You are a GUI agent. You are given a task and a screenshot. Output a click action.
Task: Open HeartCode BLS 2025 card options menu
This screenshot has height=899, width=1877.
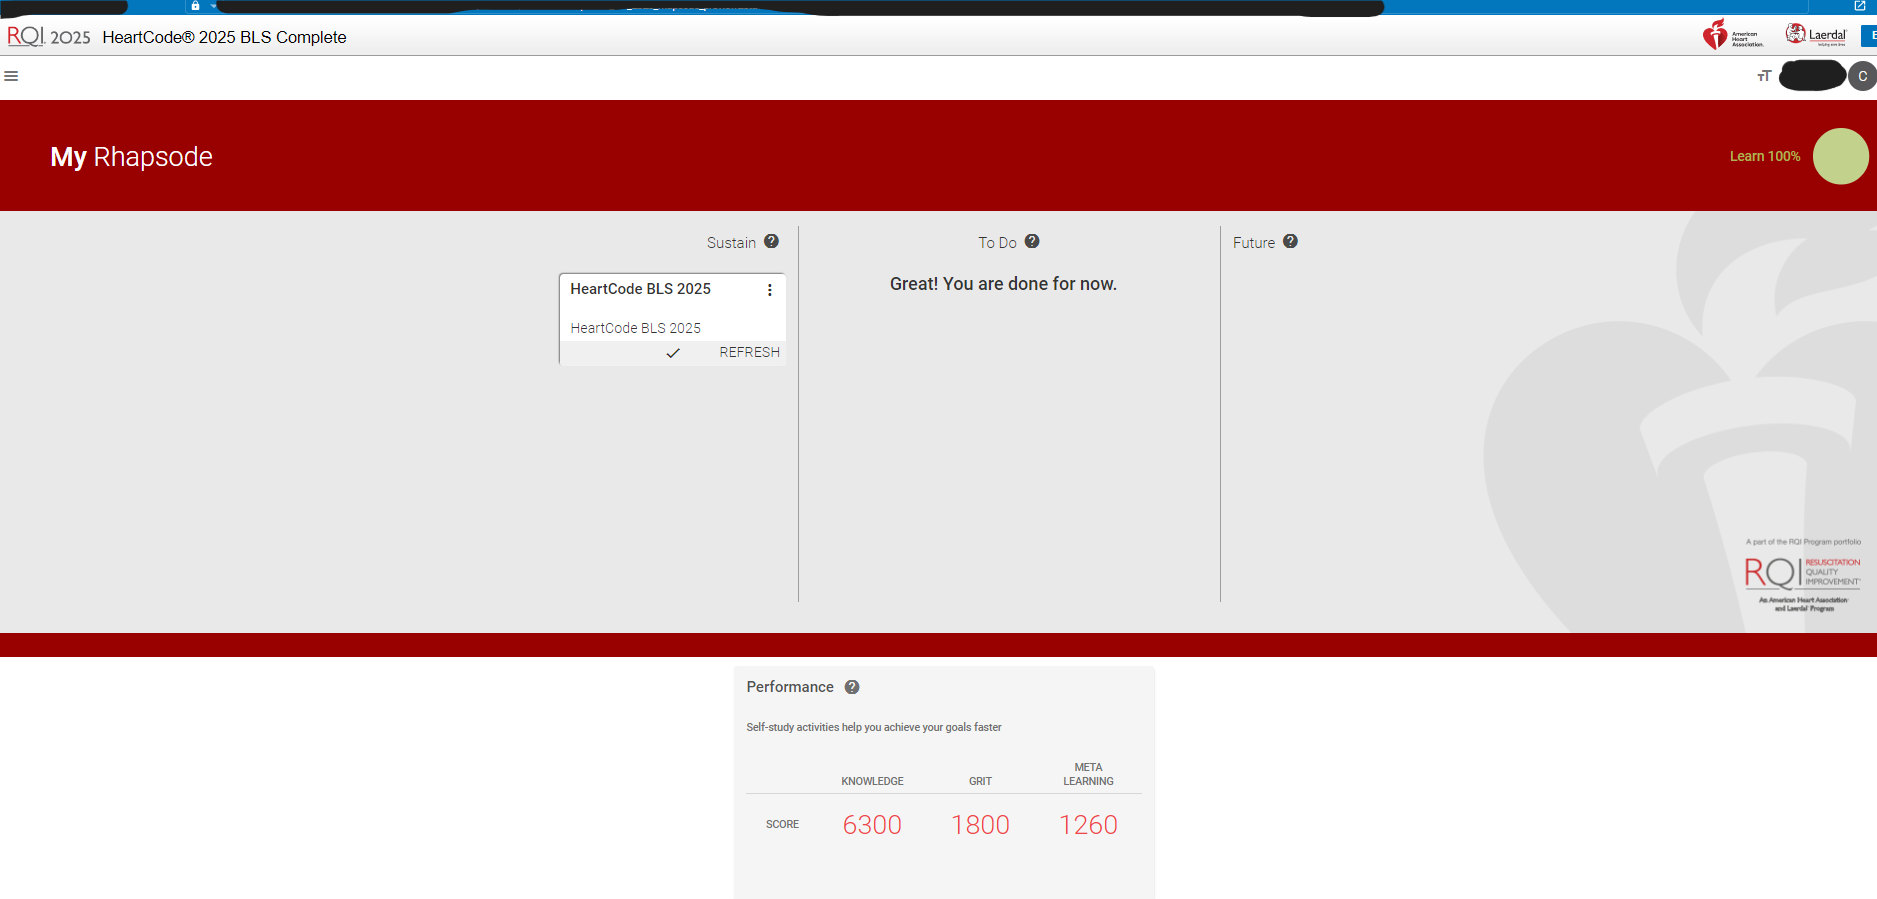(769, 290)
